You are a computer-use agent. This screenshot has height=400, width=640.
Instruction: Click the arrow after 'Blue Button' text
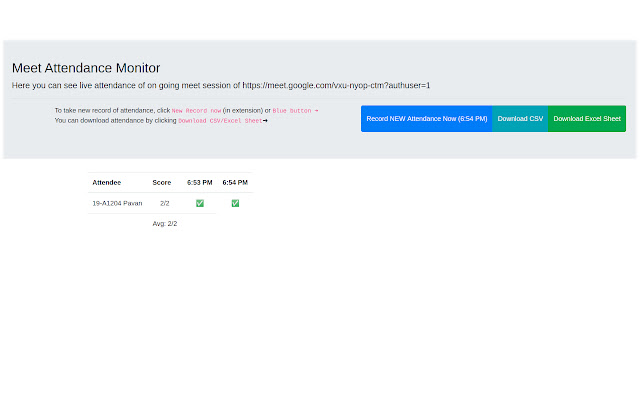coord(316,111)
